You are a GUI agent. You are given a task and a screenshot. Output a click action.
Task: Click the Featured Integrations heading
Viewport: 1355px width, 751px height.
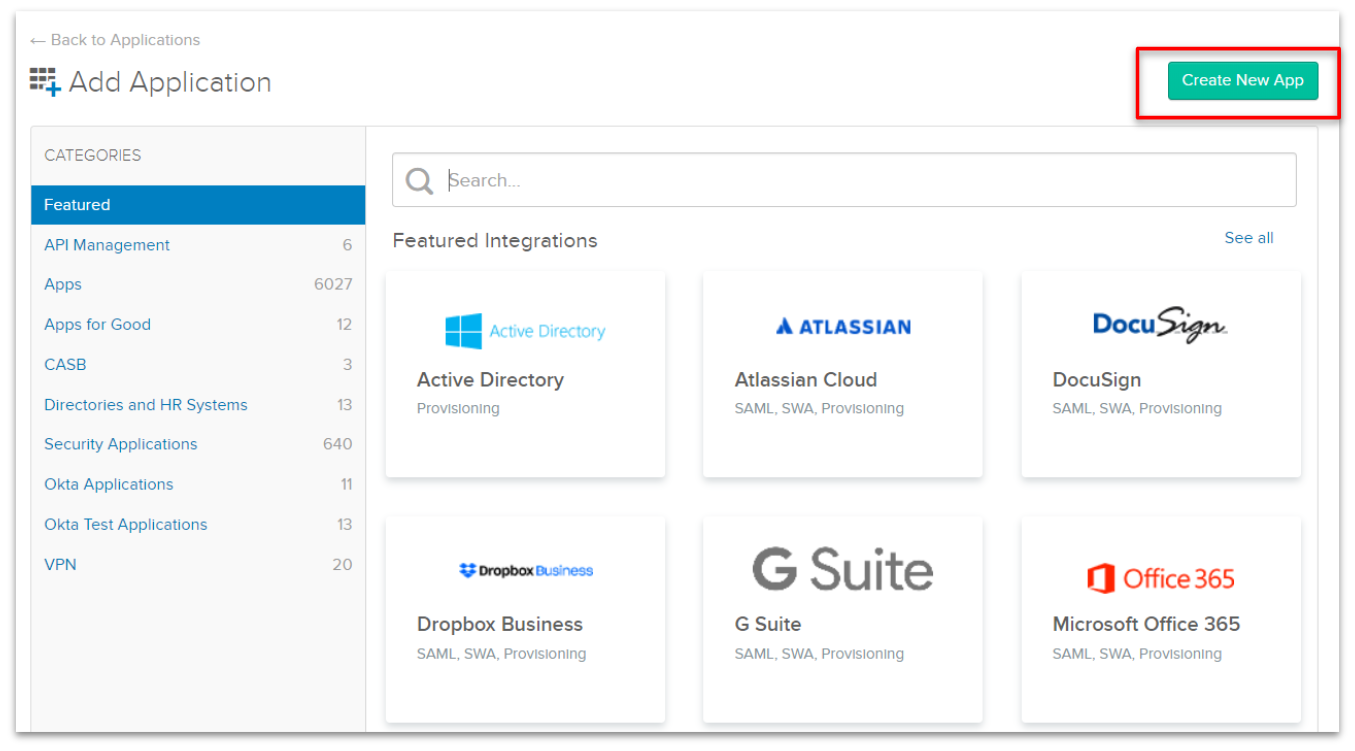coord(495,241)
